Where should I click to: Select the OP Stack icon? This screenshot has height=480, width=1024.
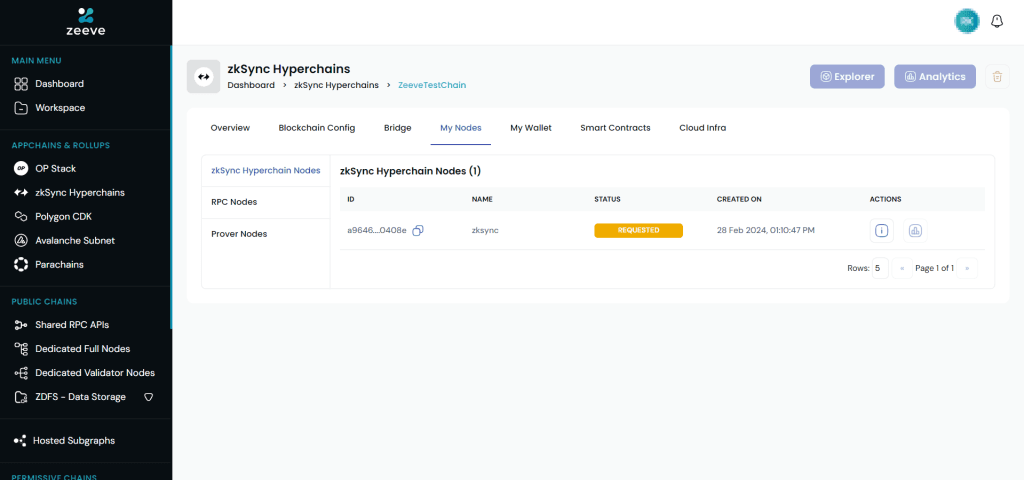(x=21, y=168)
